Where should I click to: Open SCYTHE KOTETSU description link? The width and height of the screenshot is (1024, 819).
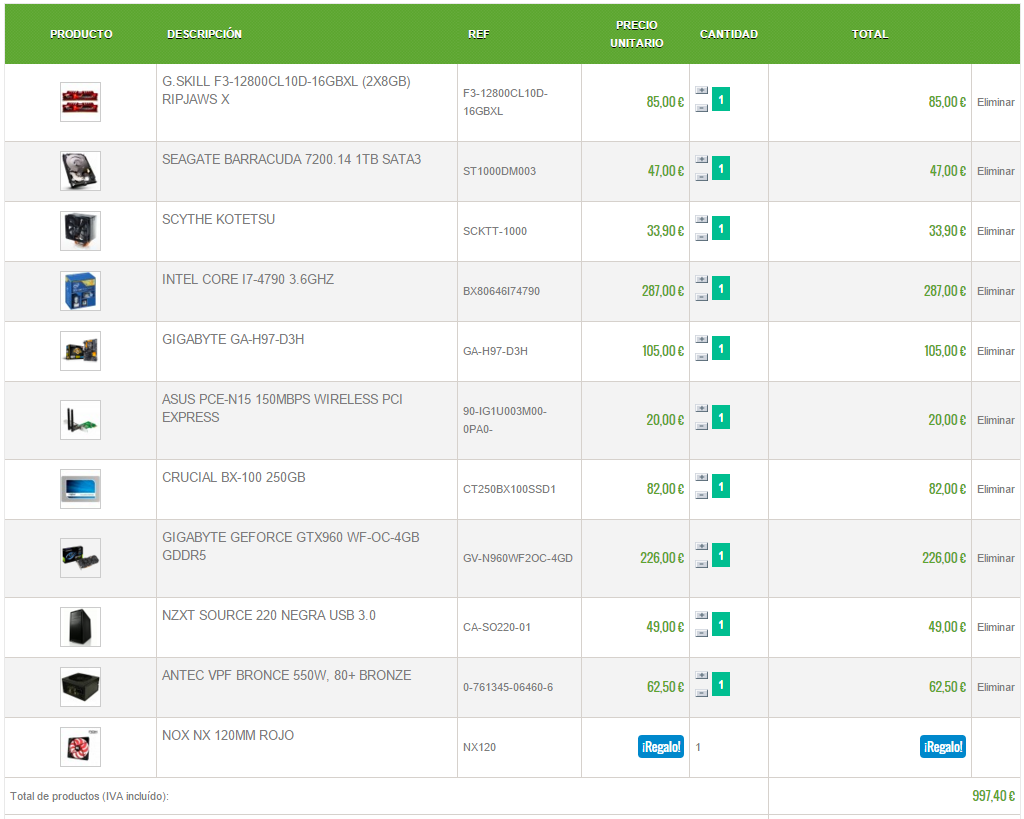coord(218,219)
